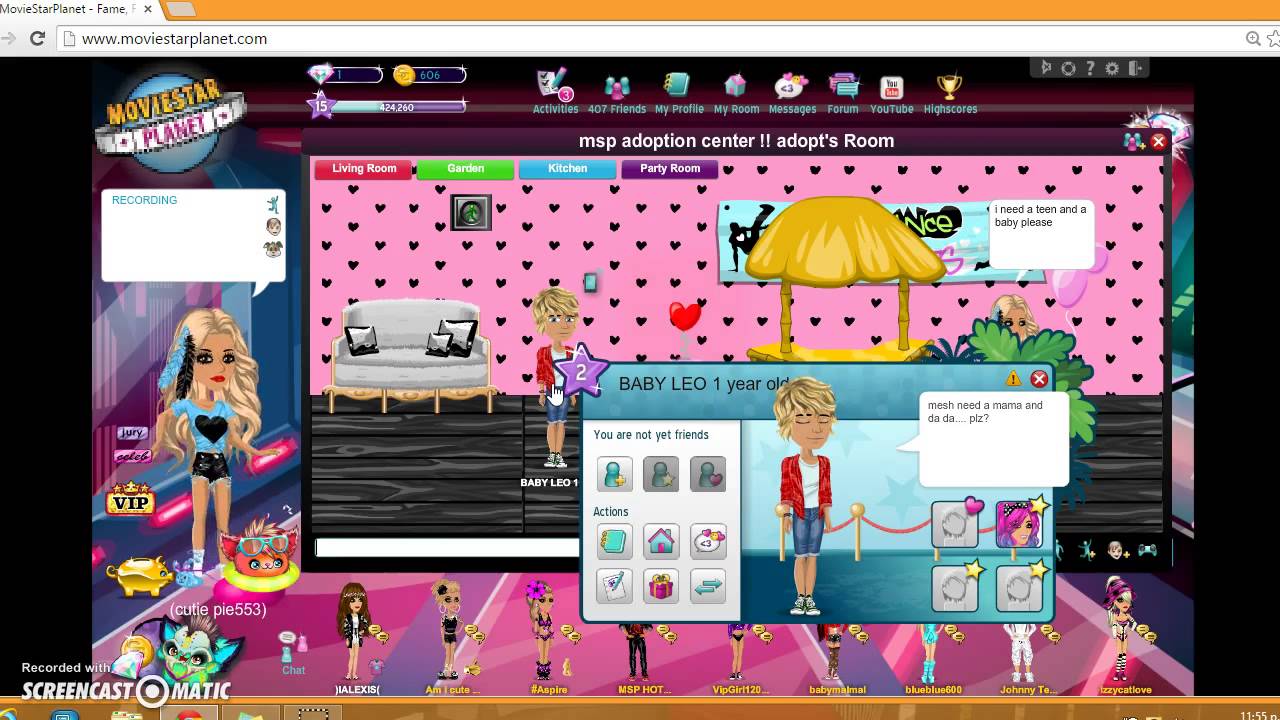Viewport: 1280px width, 720px height.
Task: Send a message via <3 bubble action
Action: click(708, 542)
